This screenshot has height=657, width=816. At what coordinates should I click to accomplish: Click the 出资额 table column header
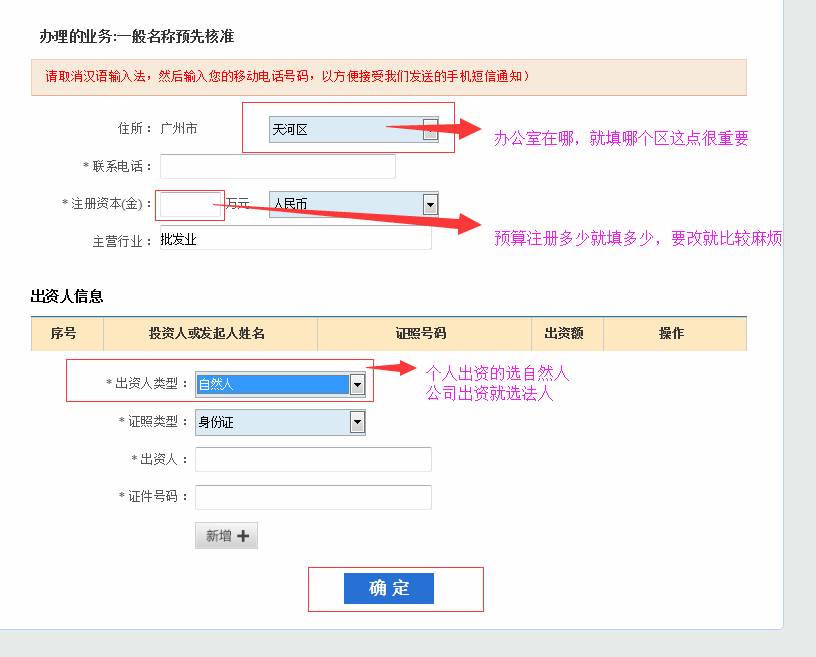(566, 333)
